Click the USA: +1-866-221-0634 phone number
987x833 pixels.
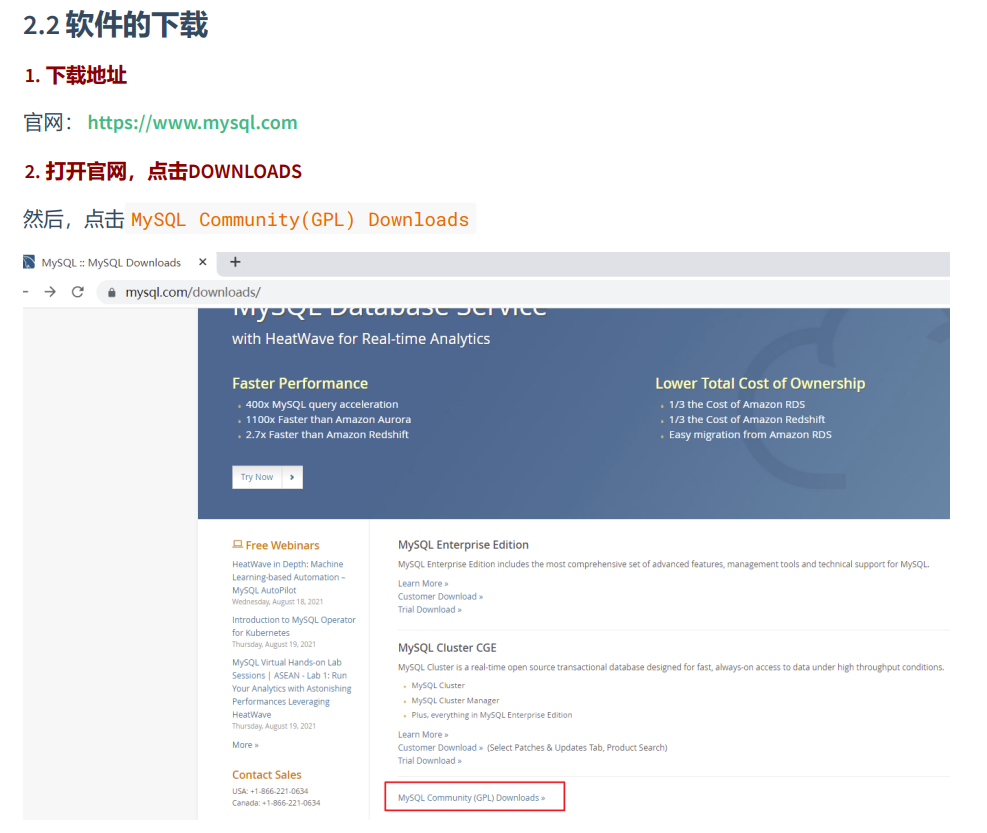(x=270, y=791)
